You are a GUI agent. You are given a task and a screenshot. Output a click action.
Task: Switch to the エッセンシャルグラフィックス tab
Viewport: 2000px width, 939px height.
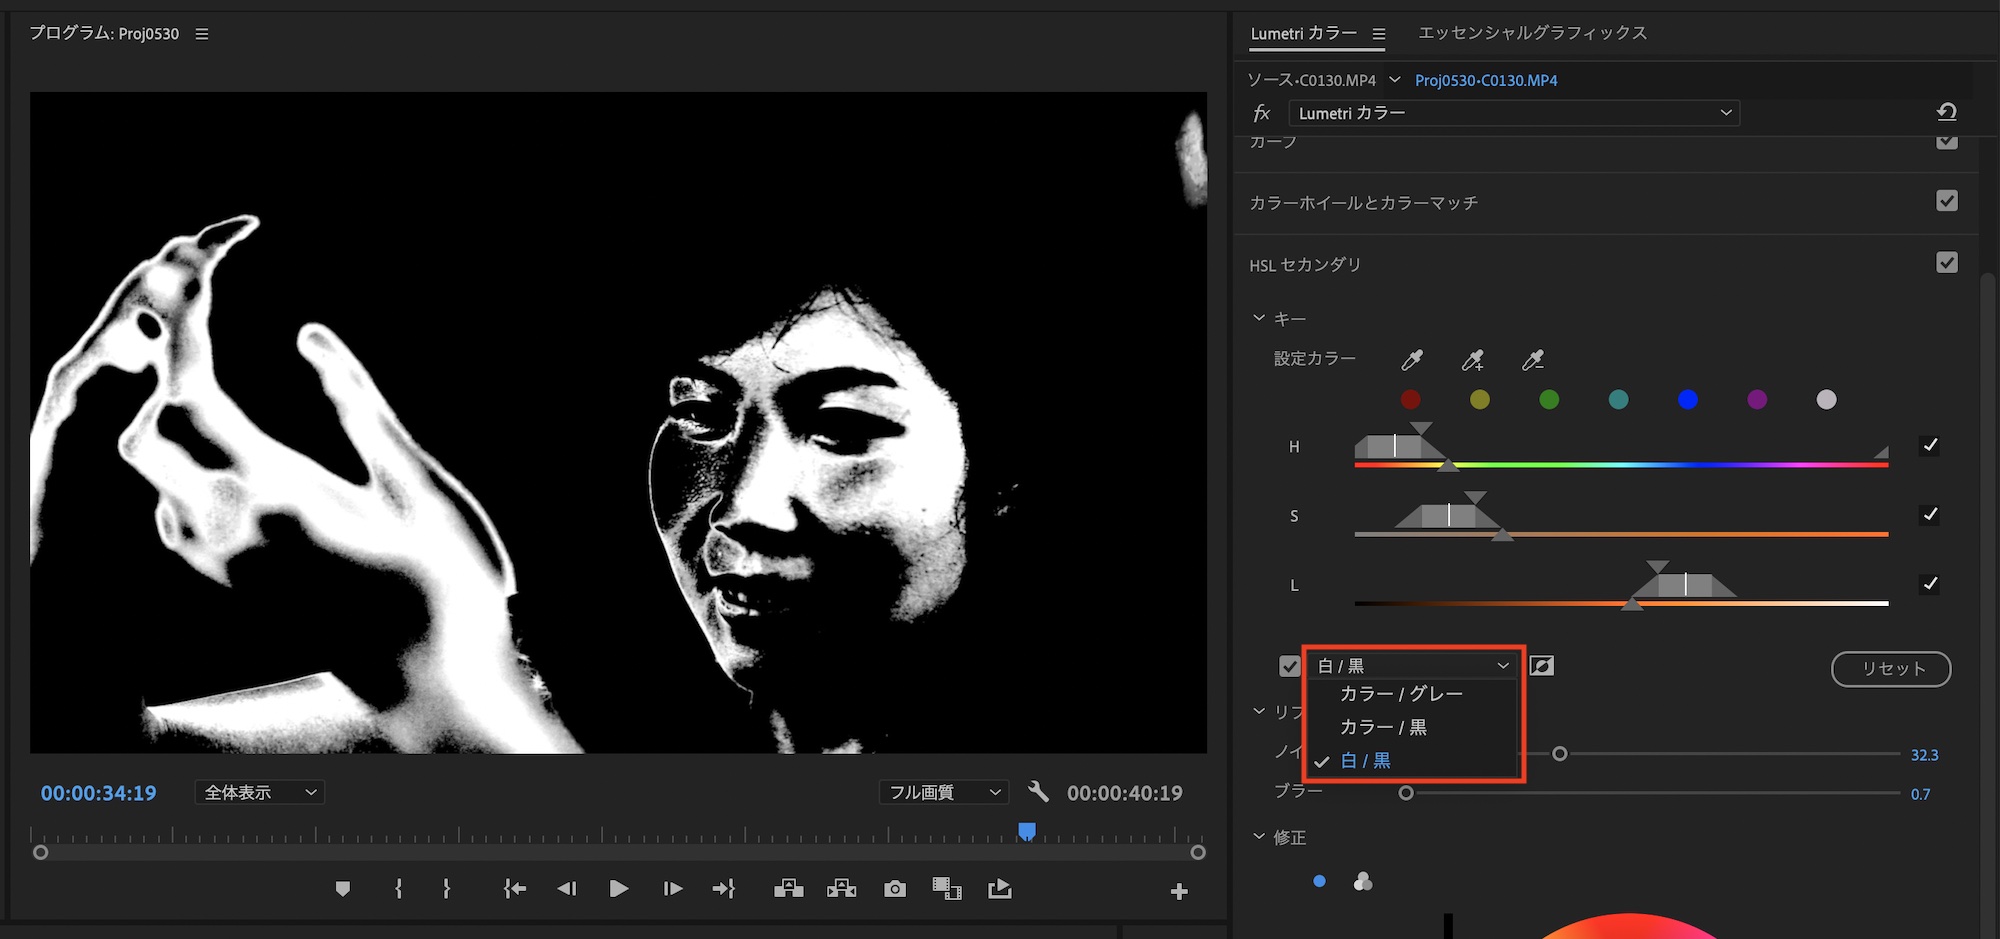click(1532, 33)
